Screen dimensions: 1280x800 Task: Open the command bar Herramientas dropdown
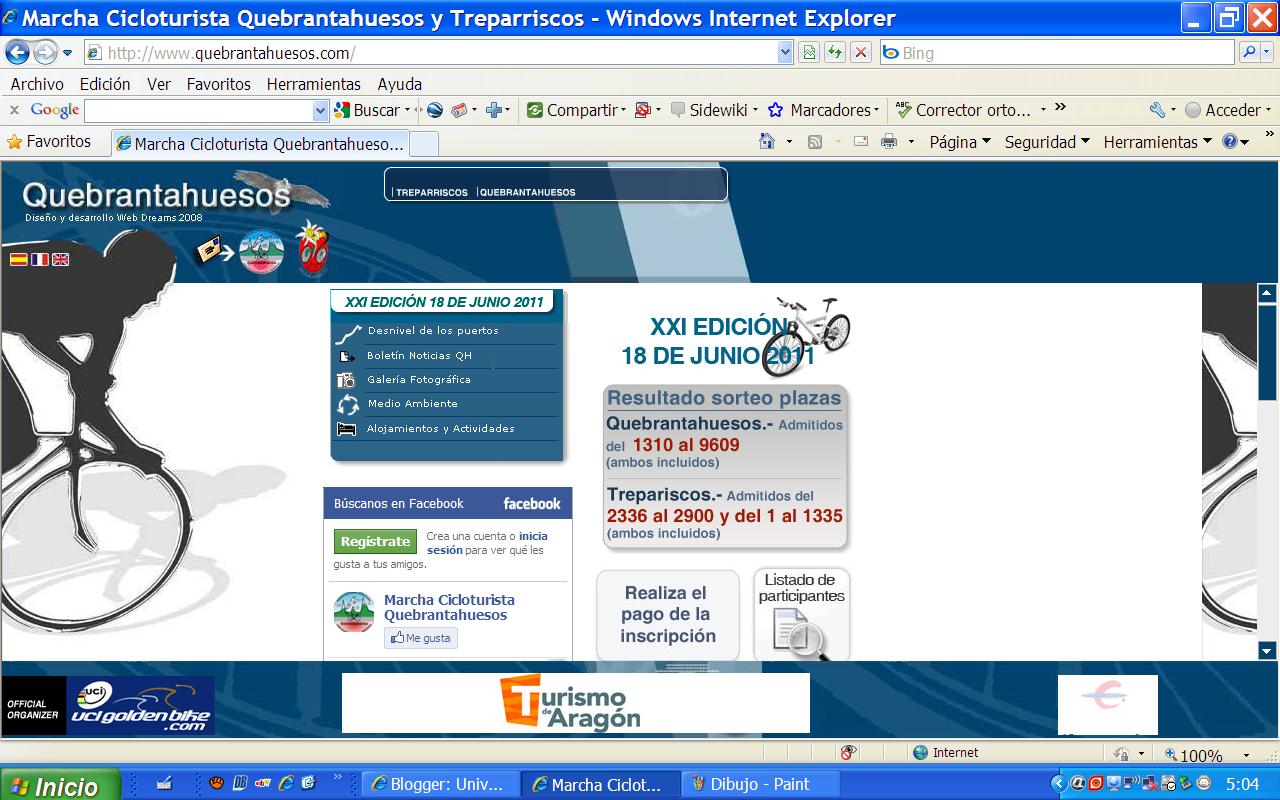(x=1157, y=142)
